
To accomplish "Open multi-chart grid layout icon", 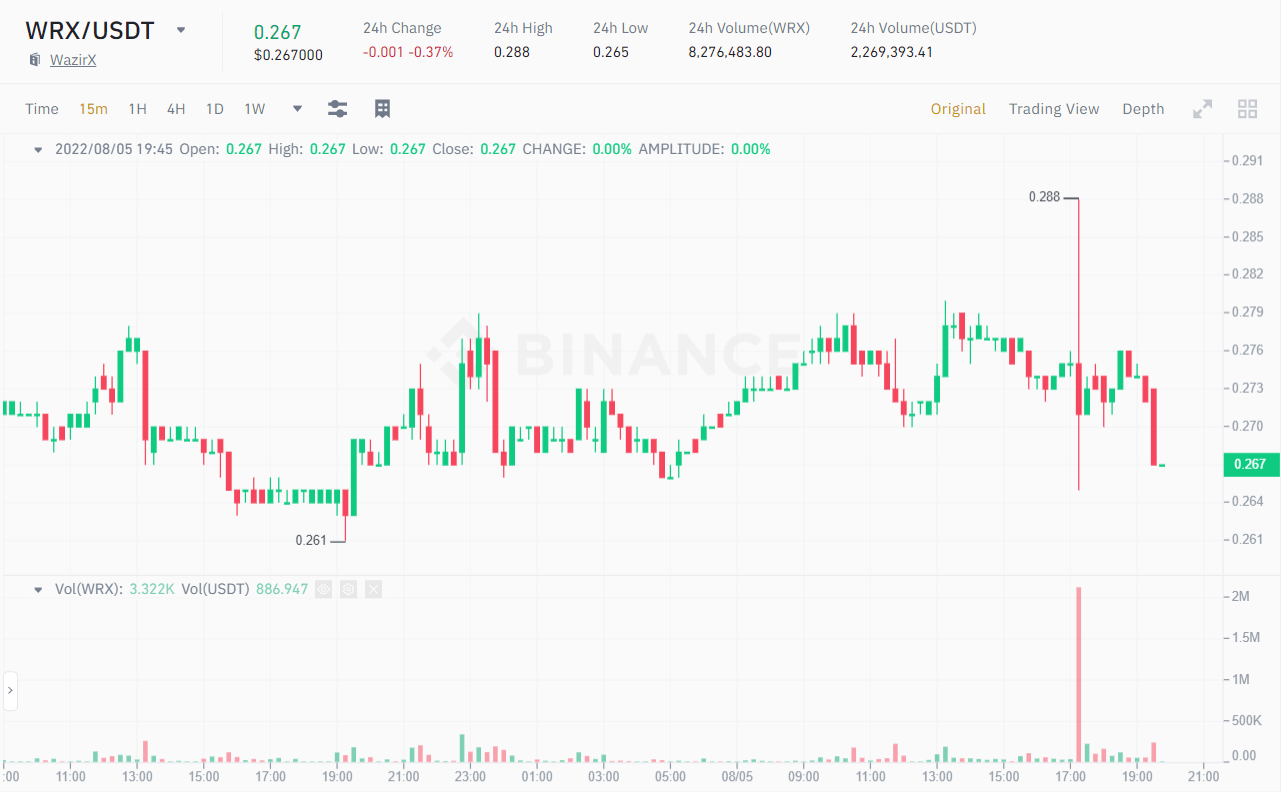I will click(x=1247, y=109).
